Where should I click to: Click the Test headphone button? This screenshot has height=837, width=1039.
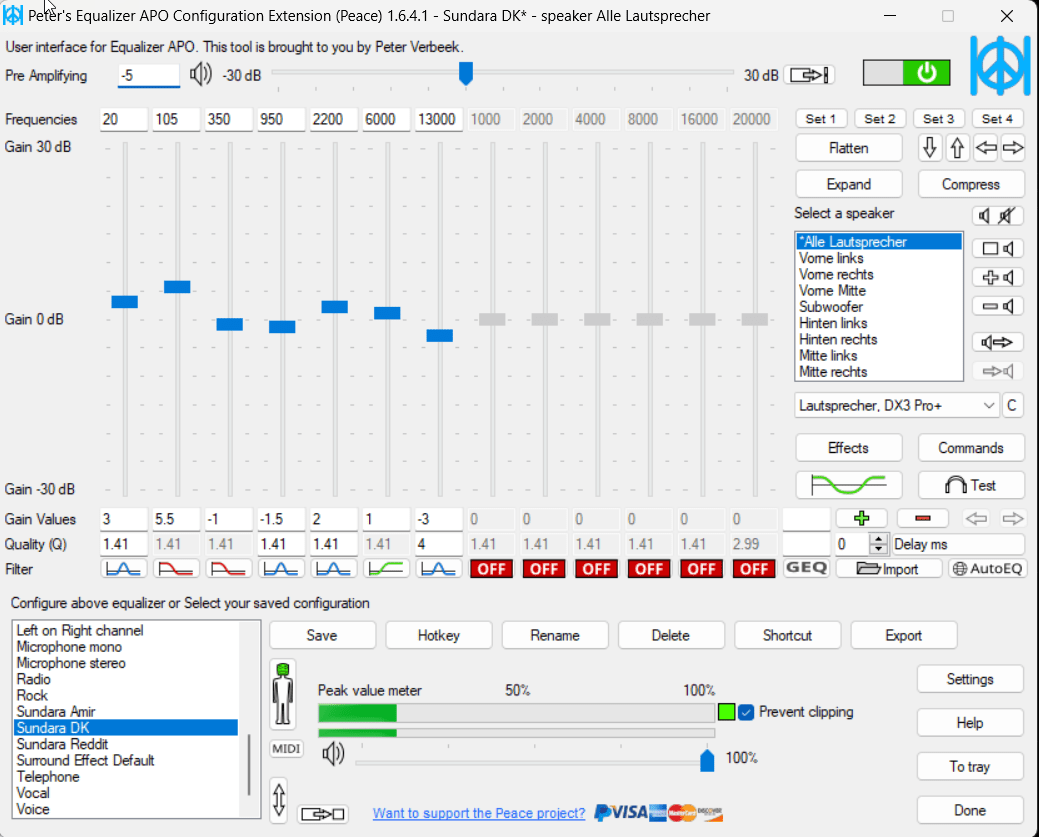pyautogui.click(x=971, y=485)
